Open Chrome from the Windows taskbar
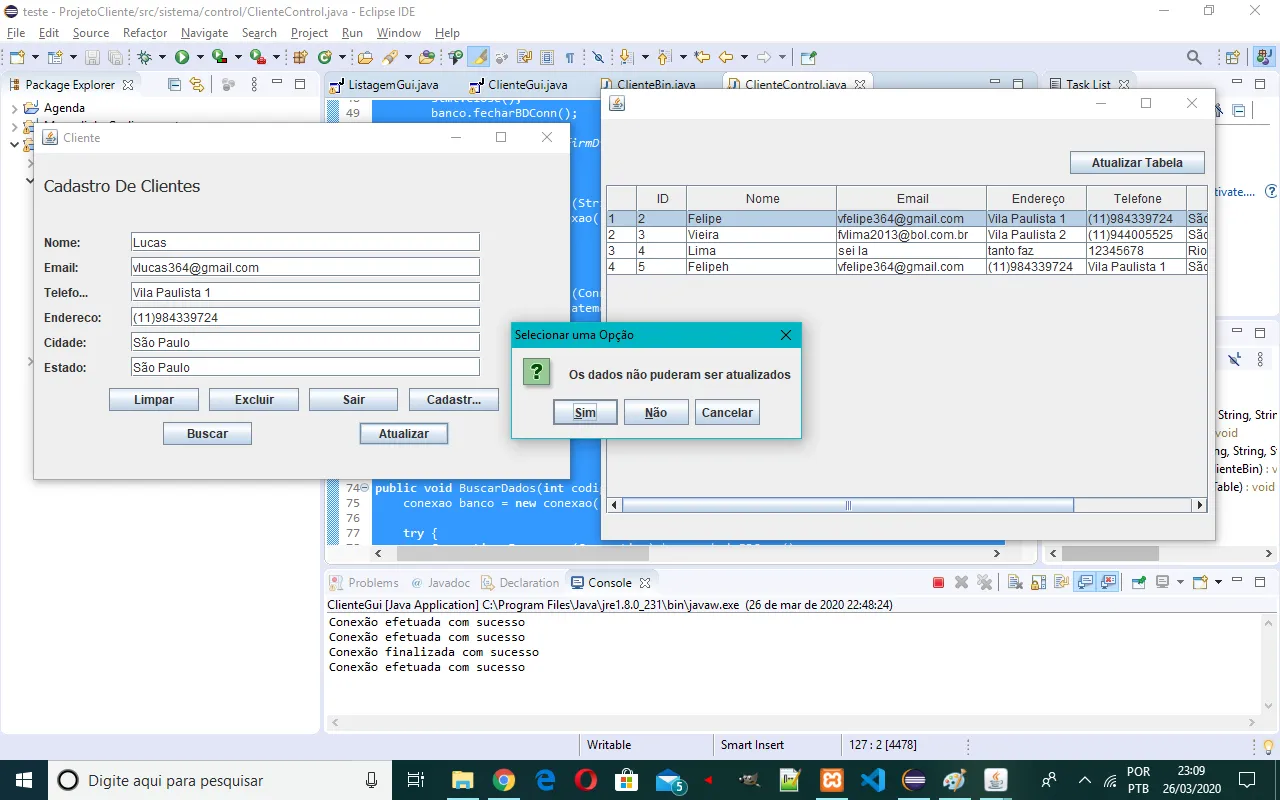 504,780
